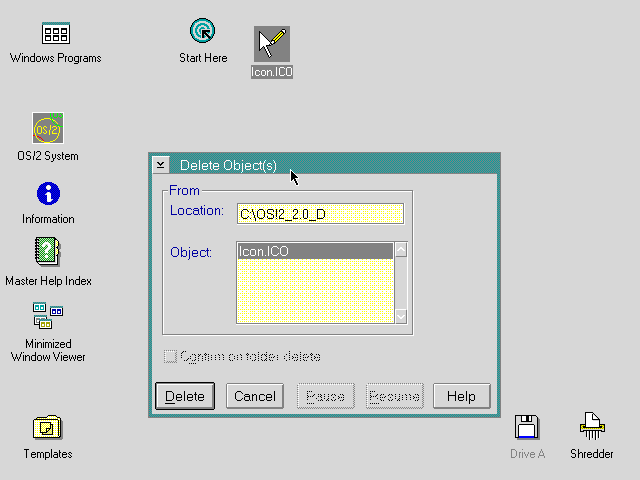The width and height of the screenshot is (640, 480).
Task: Cancel the delete operation
Action: pos(255,396)
